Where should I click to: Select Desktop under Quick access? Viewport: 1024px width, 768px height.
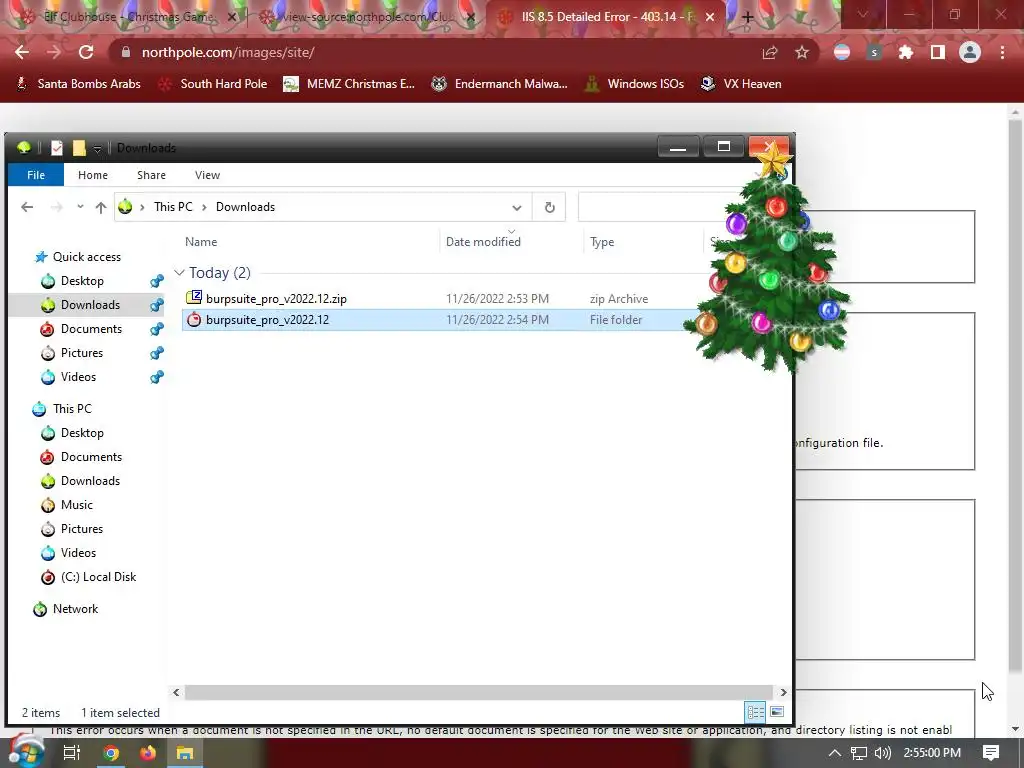82,281
